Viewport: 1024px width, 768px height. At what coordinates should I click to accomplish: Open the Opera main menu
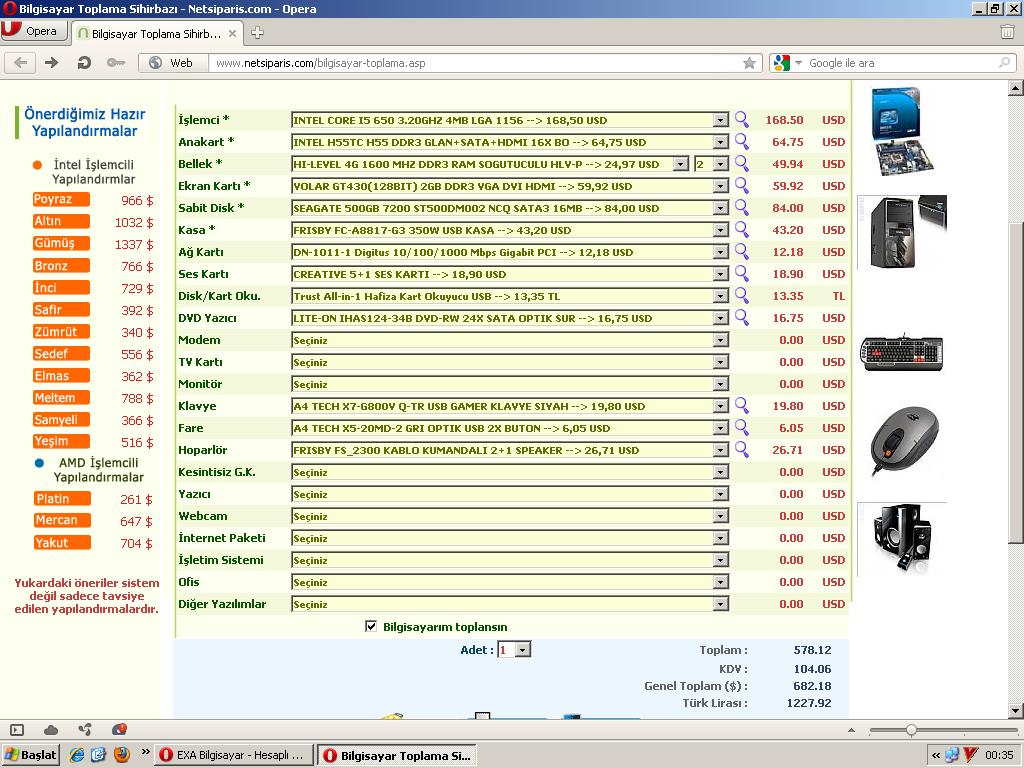[x=32, y=31]
